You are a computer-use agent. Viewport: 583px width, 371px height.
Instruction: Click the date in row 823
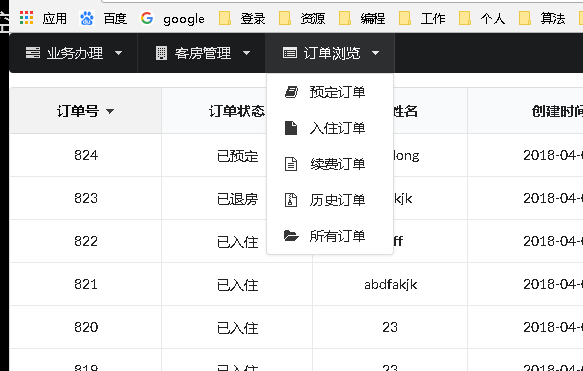tap(553, 198)
